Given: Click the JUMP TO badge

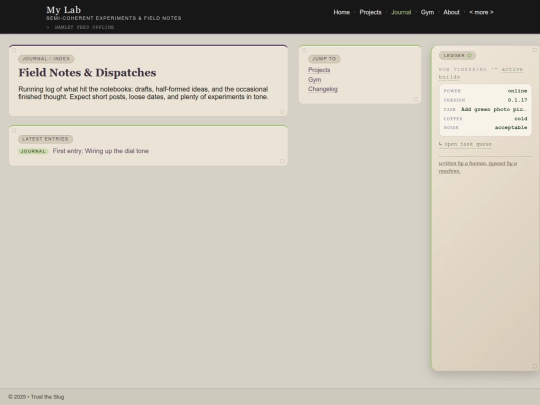Looking at the screenshot, I should [324, 59].
